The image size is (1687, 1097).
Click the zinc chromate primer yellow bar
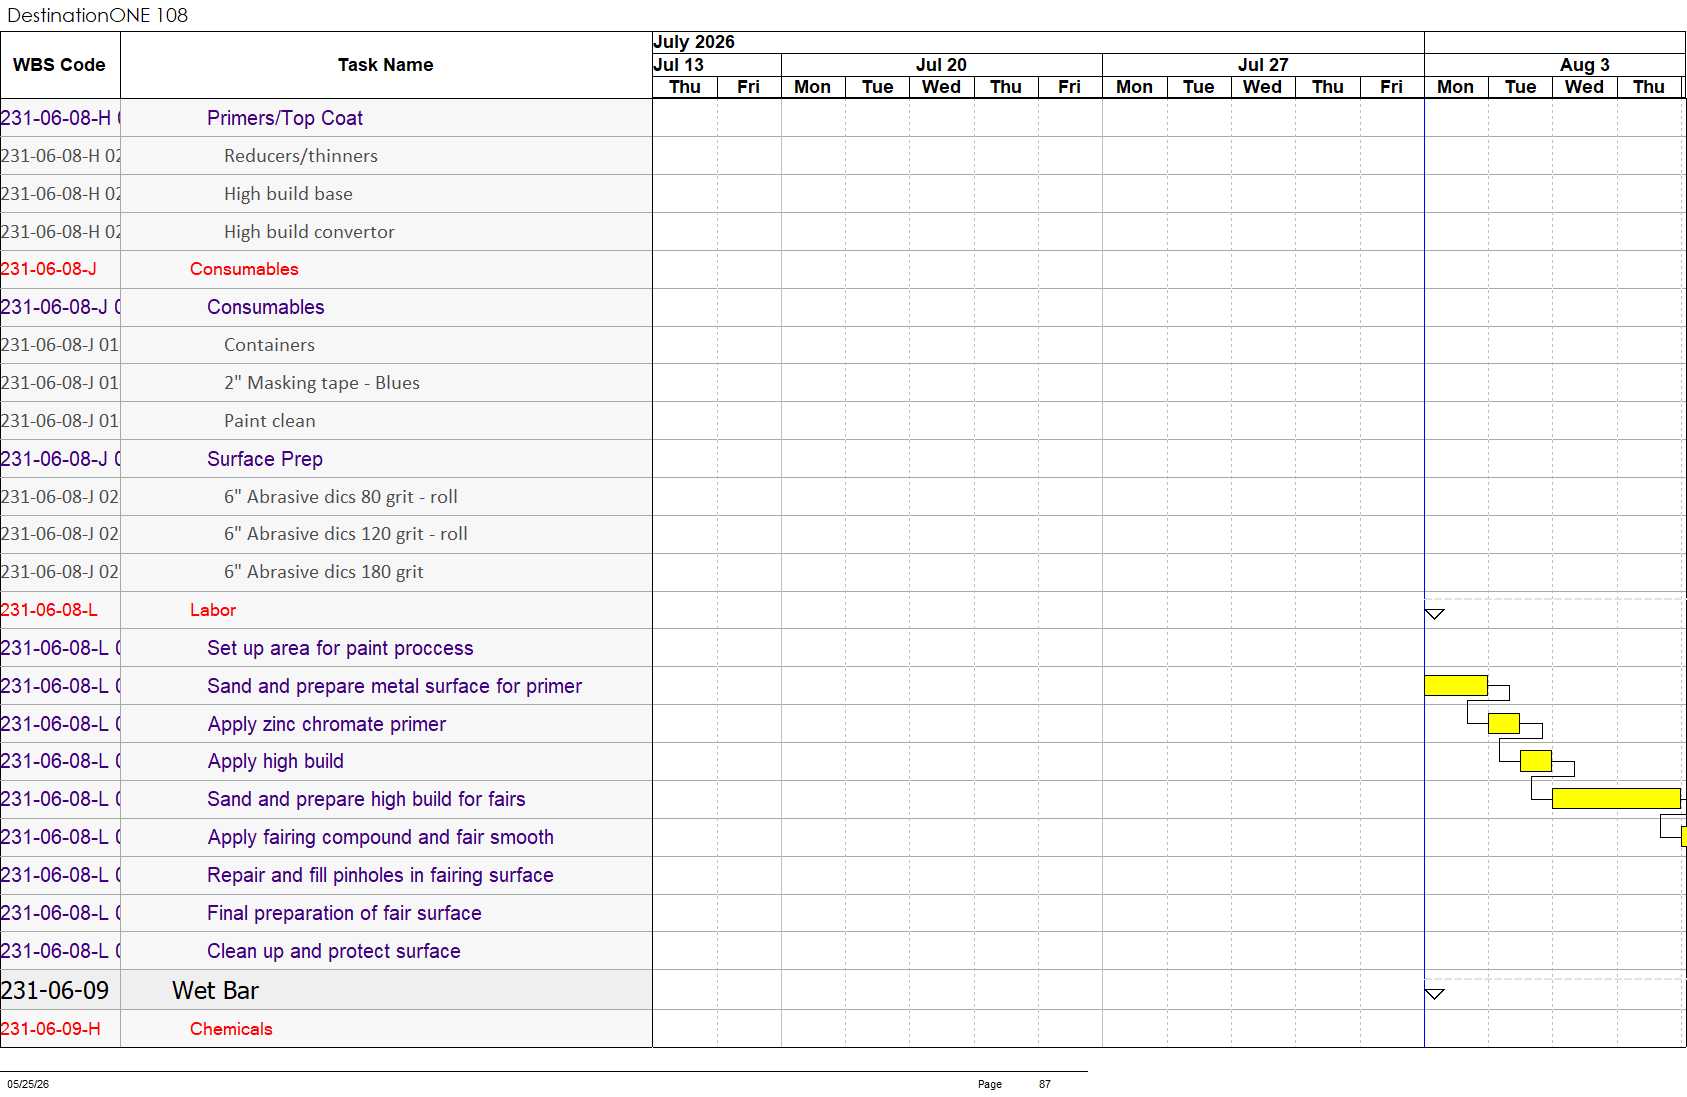(1504, 723)
